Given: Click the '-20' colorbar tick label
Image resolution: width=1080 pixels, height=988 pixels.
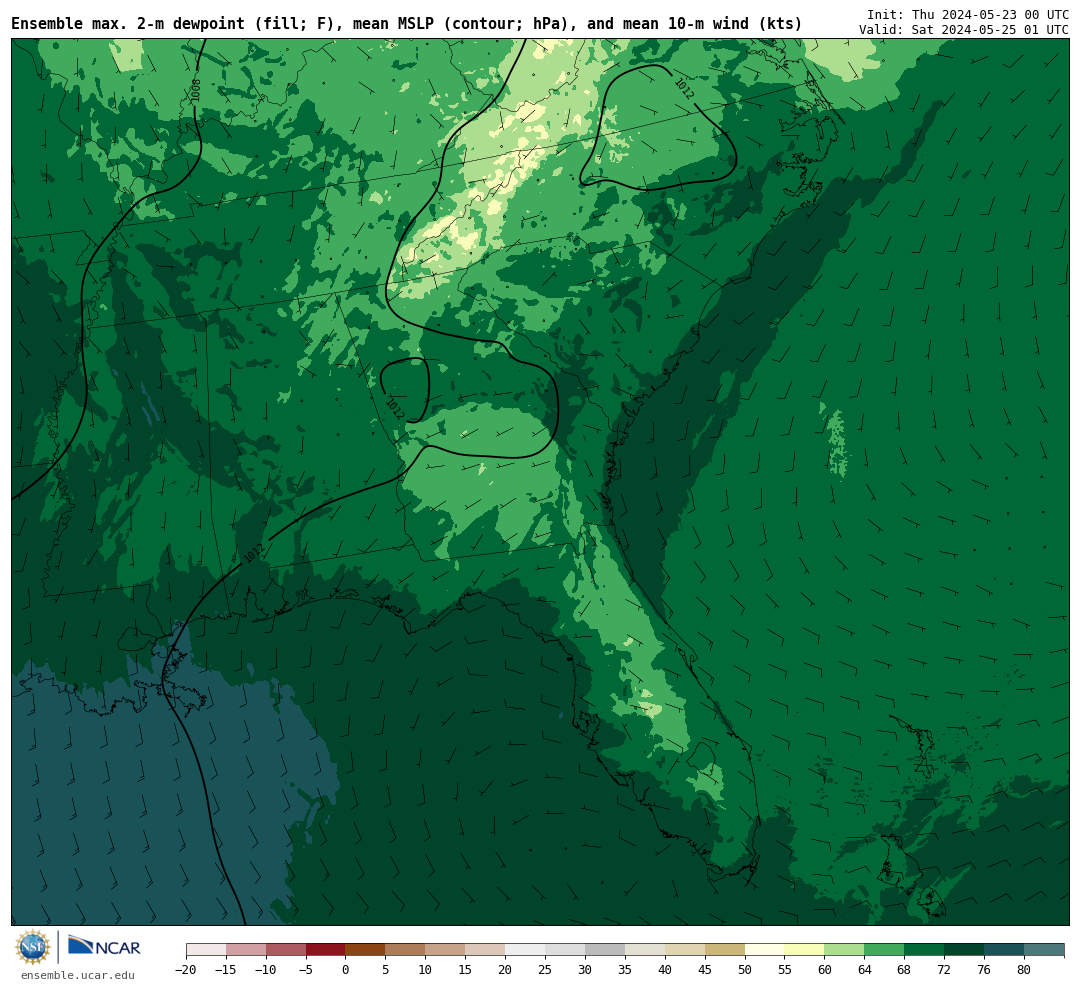Looking at the screenshot, I should coord(186,969).
